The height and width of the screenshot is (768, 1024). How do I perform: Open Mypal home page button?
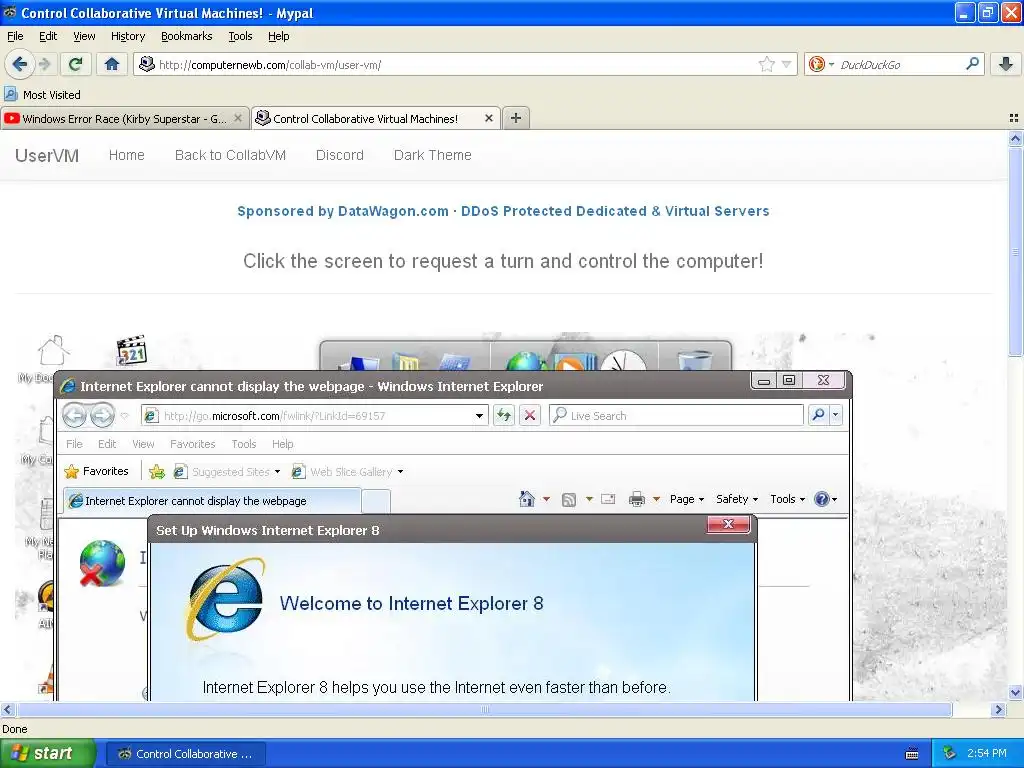point(112,64)
